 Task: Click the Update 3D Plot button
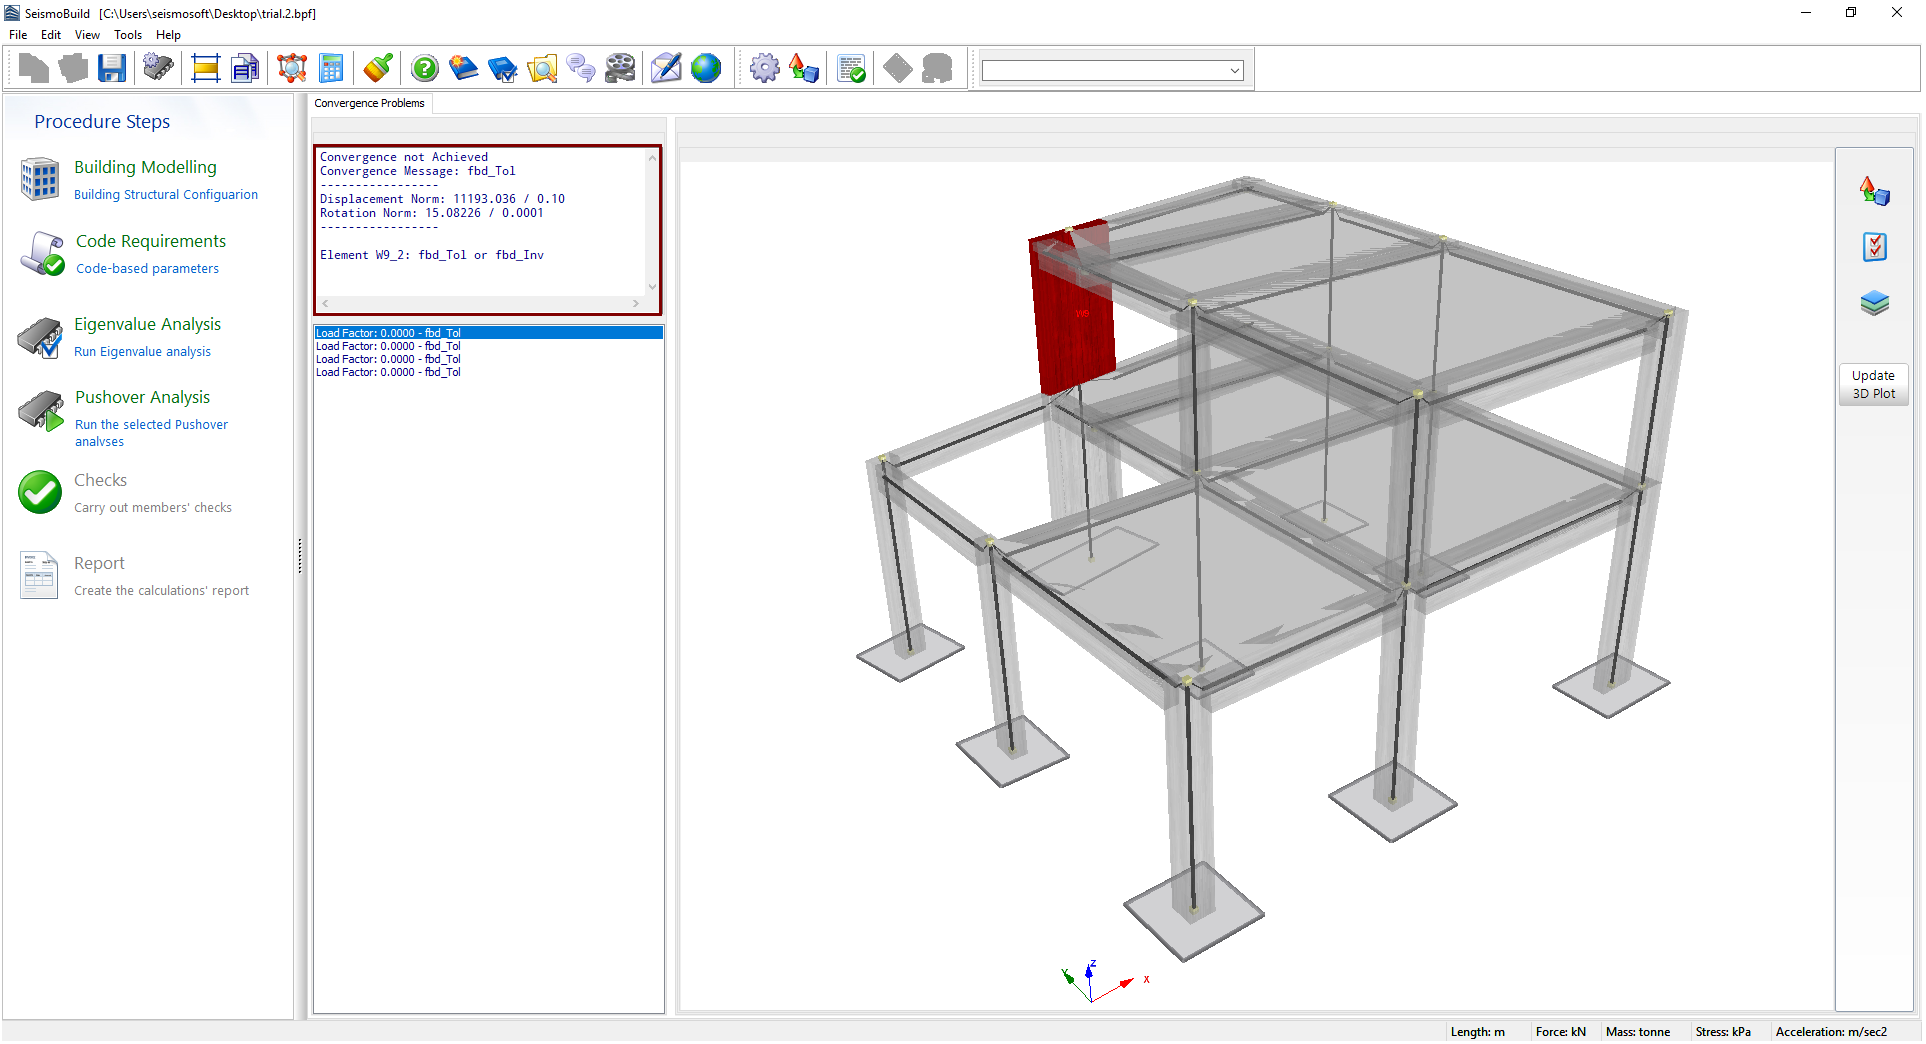pos(1873,385)
